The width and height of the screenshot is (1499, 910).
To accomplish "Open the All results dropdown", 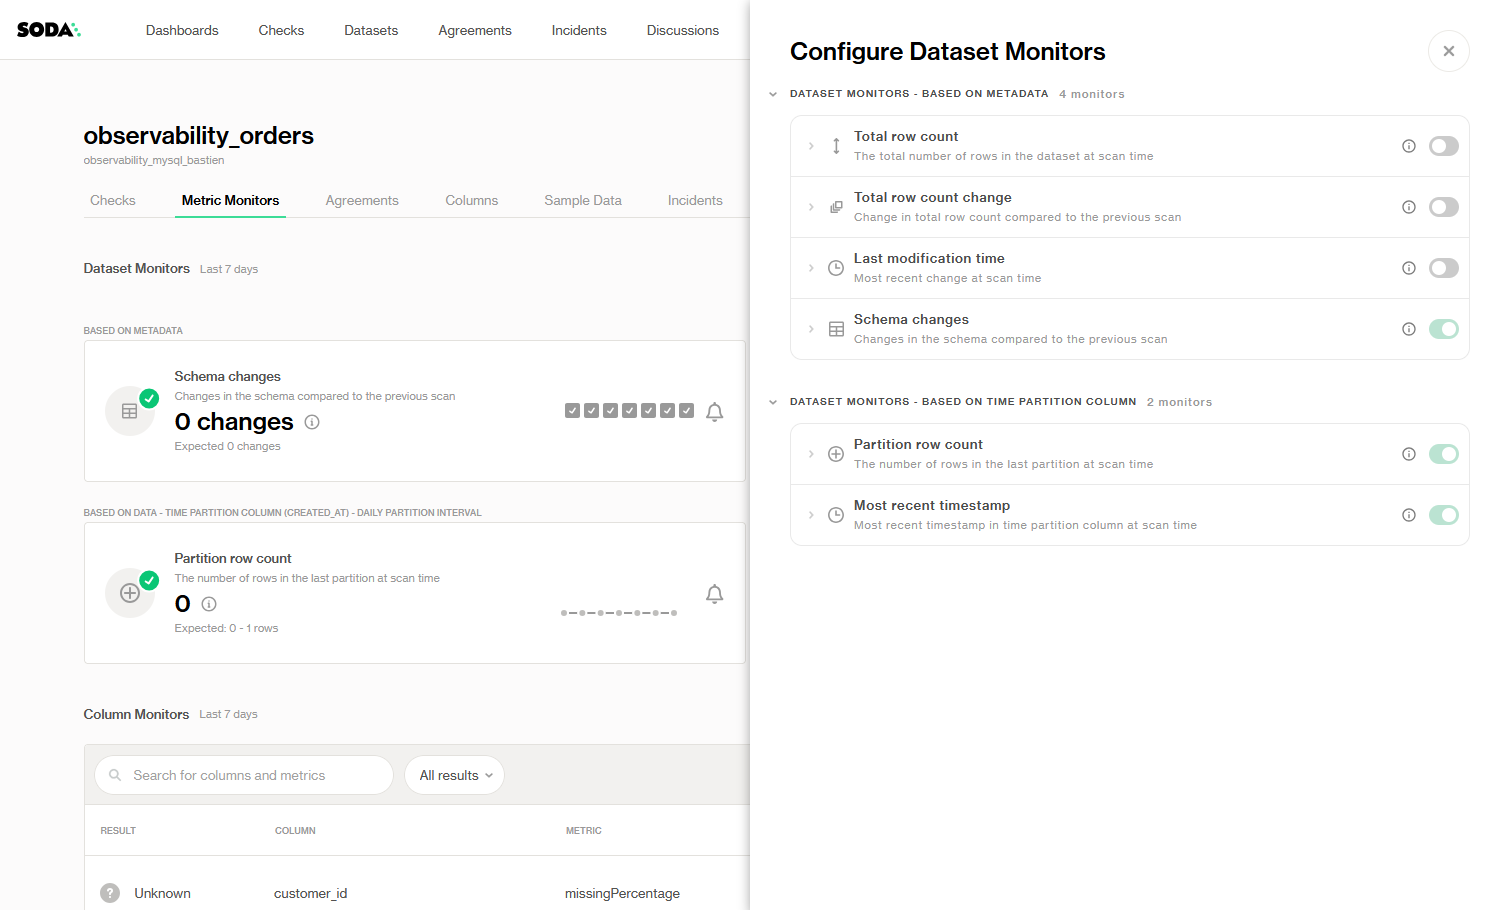I will pos(454,775).
